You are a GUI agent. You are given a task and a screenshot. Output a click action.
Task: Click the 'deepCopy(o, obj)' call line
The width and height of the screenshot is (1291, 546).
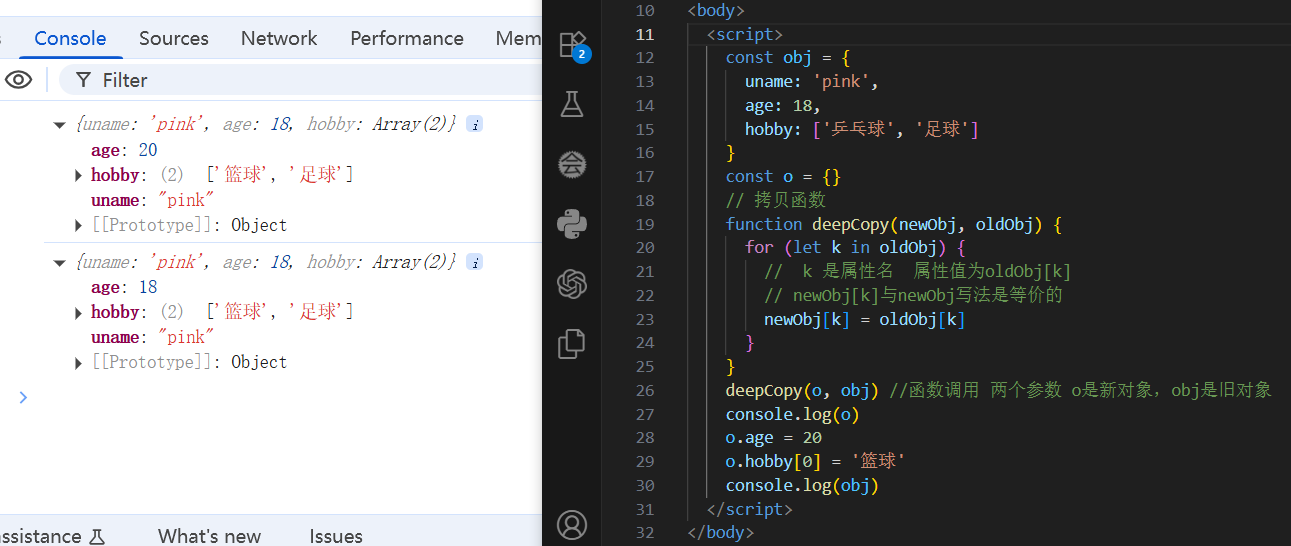click(802, 390)
